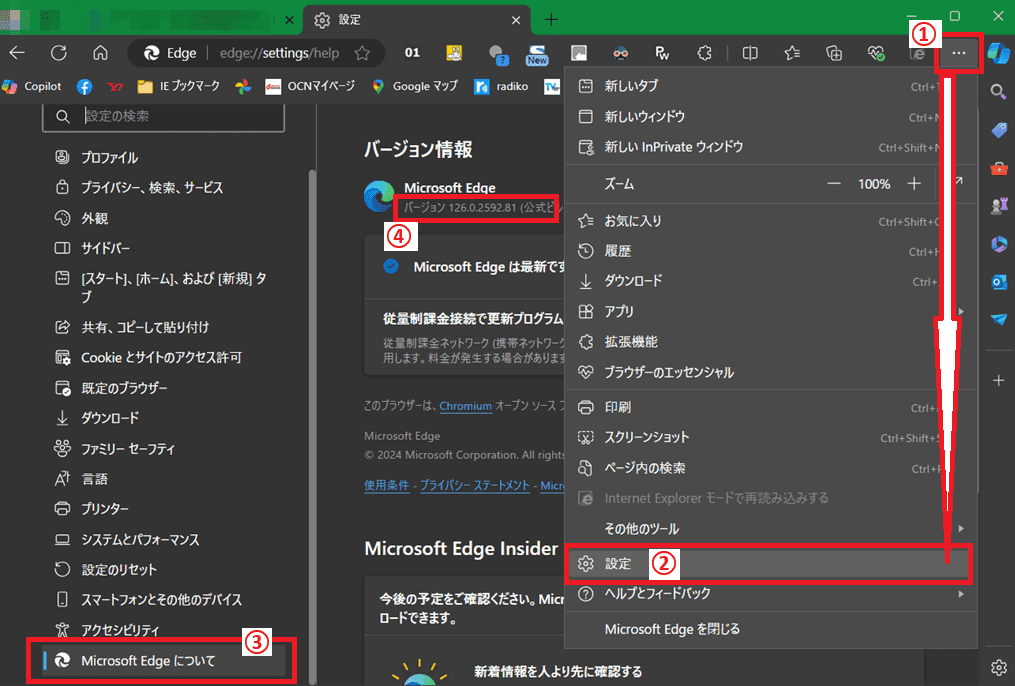
Task: Click zoom in plus button in menu
Action: tap(913, 184)
